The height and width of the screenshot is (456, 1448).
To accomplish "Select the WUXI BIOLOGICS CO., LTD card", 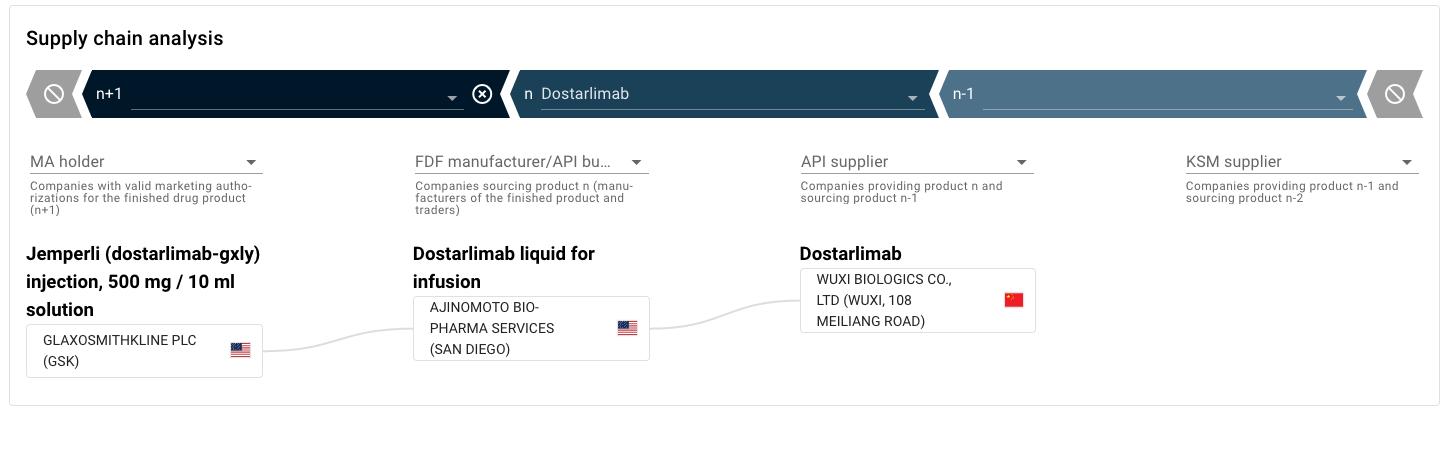I will 900,300.
